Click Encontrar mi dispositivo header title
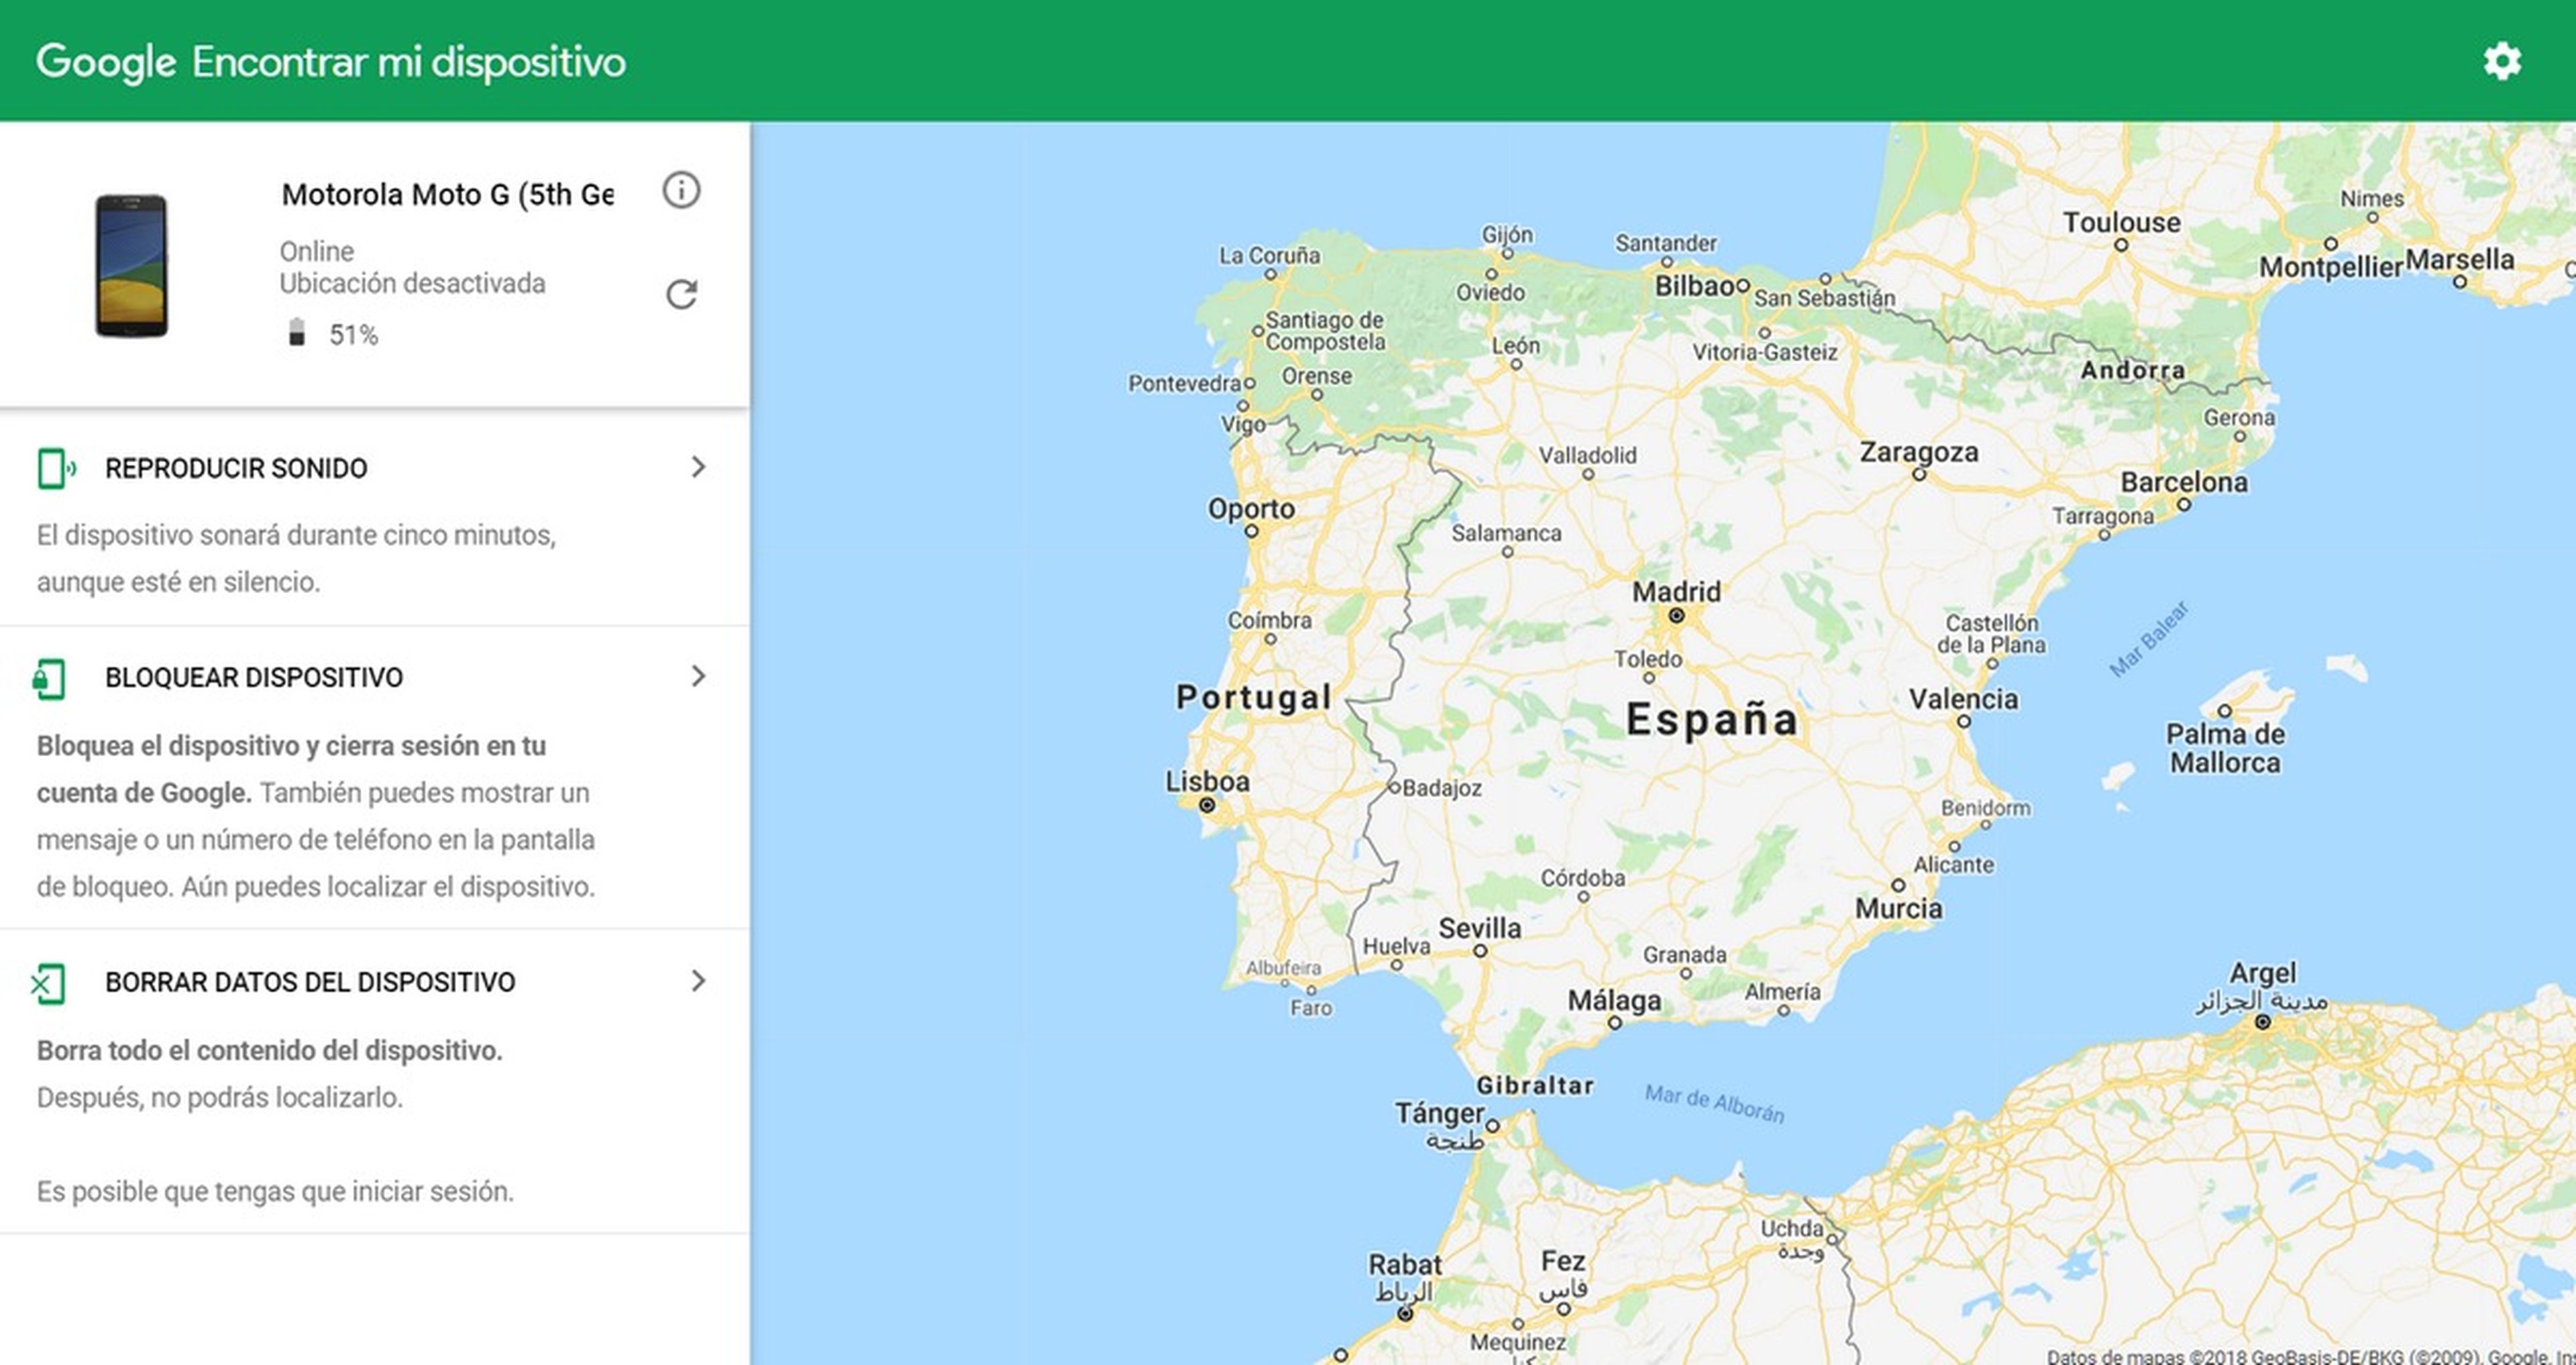2576x1365 pixels. [x=408, y=62]
